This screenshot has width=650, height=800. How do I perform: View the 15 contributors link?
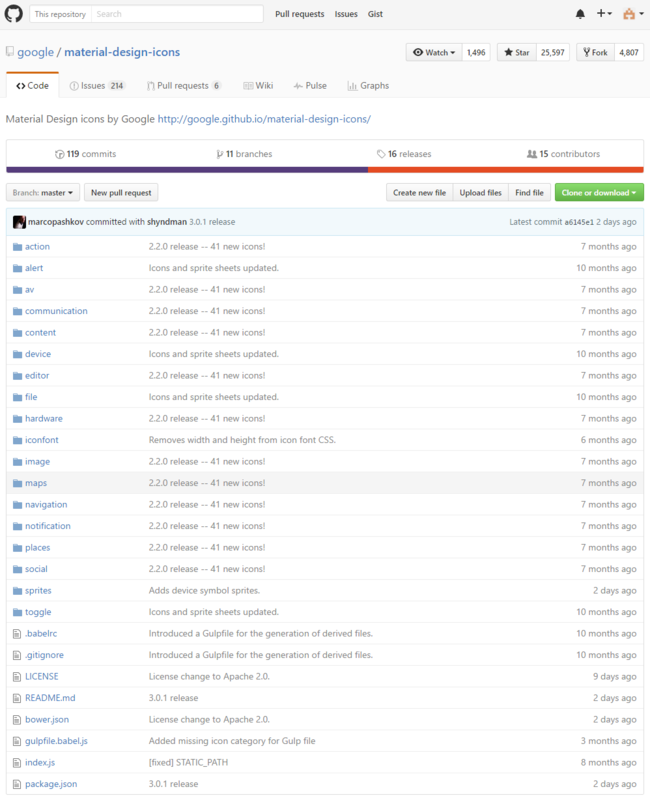563,154
